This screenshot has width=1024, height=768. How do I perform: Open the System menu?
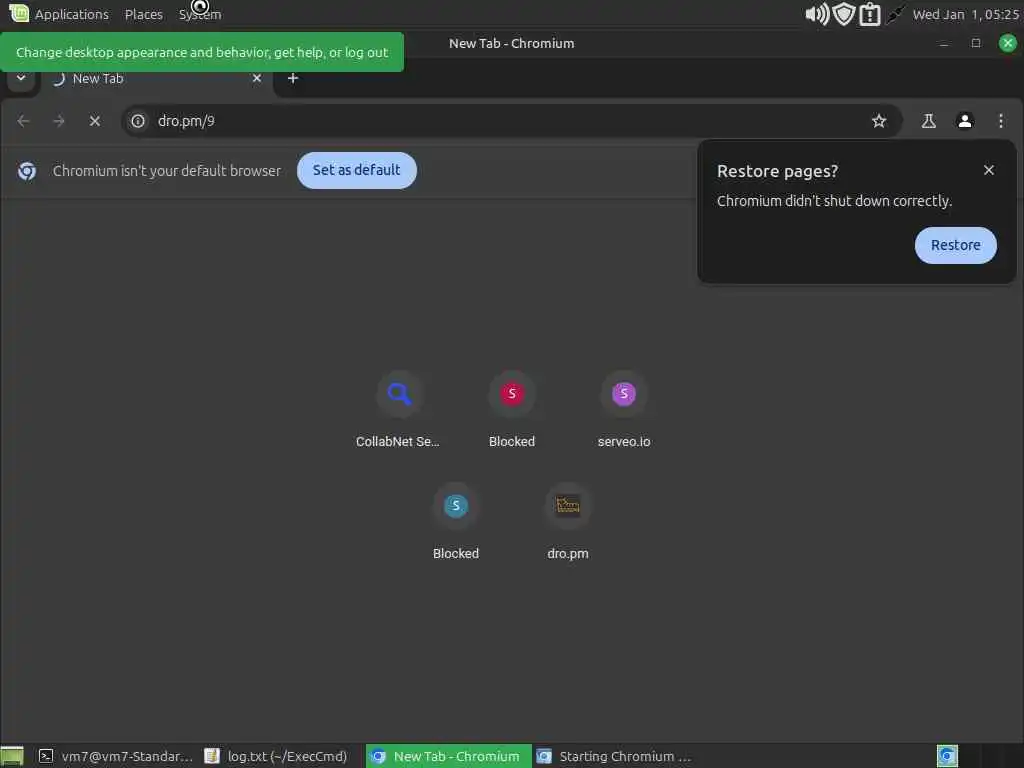(x=200, y=14)
